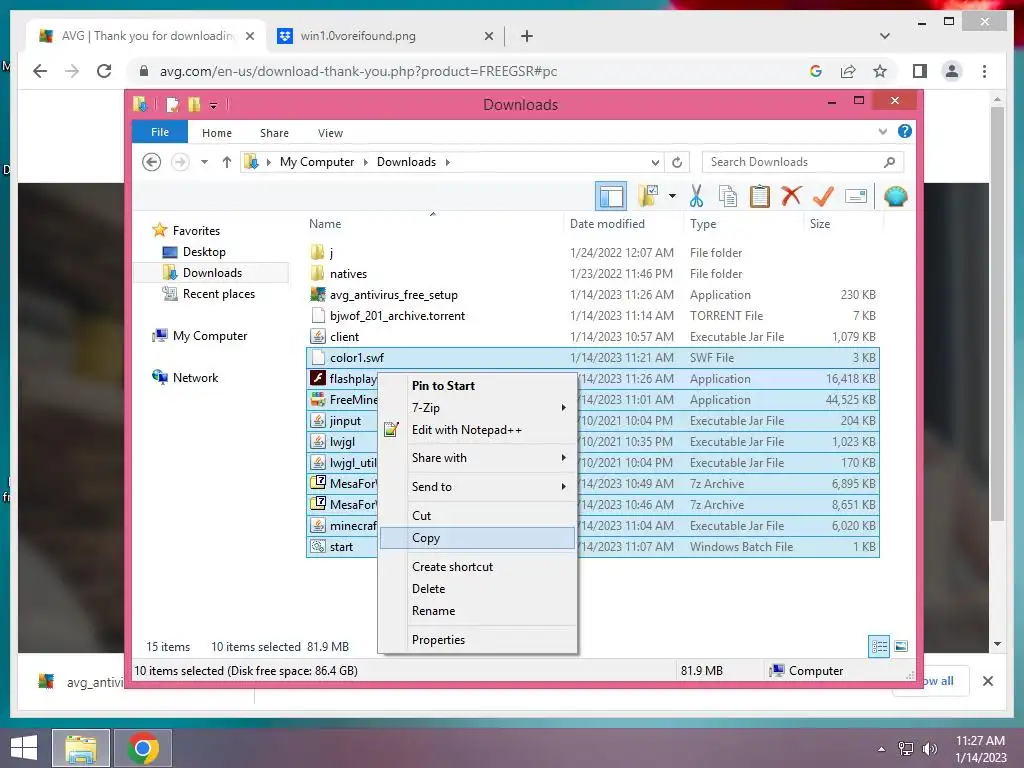Click the search magnifier icon in Explorer

click(x=889, y=162)
